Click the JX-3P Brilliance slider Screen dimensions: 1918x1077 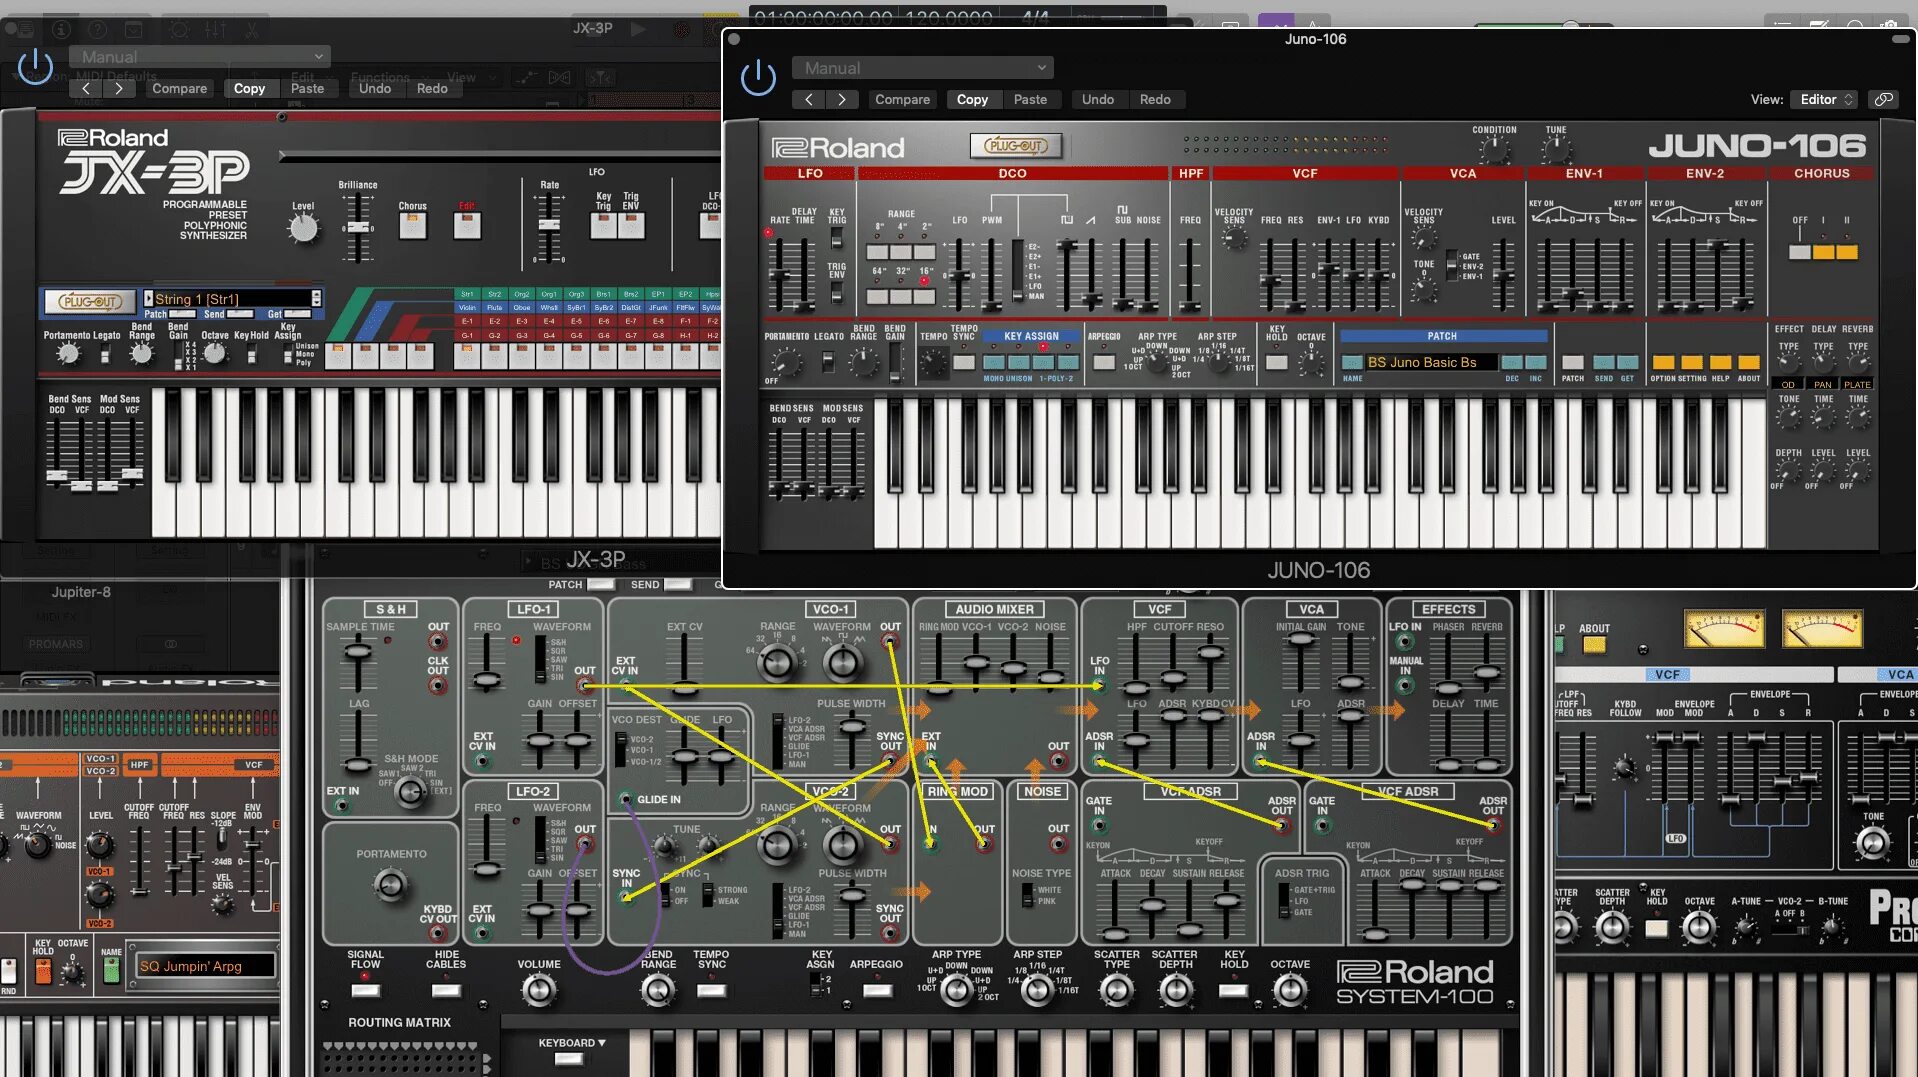coord(357,228)
